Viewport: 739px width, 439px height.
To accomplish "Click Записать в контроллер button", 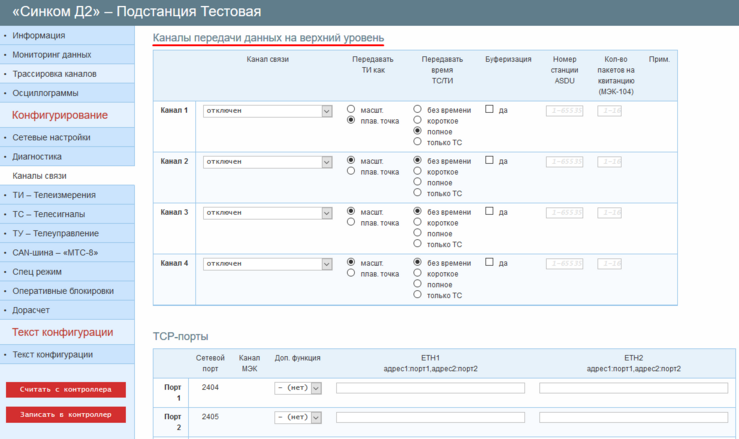I will coord(66,414).
